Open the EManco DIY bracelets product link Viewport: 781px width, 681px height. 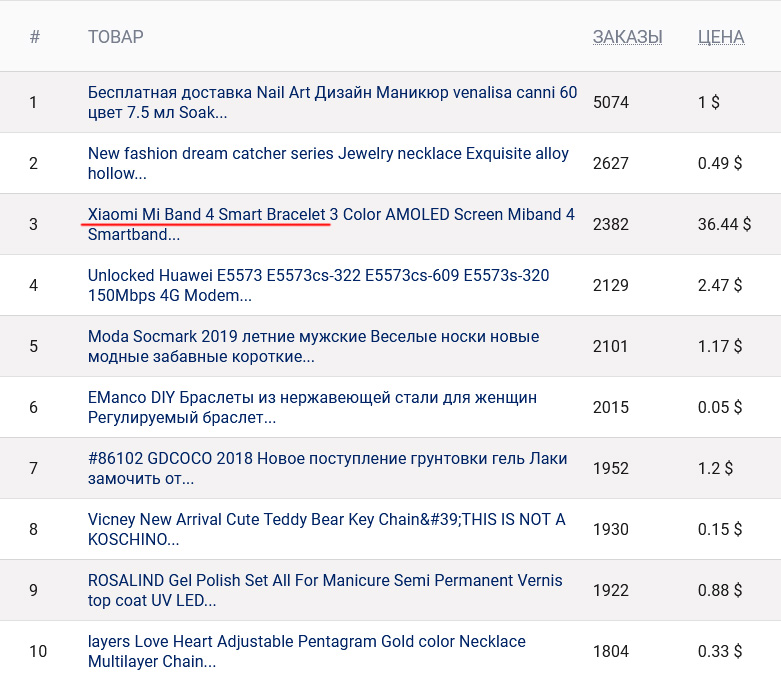(x=312, y=398)
